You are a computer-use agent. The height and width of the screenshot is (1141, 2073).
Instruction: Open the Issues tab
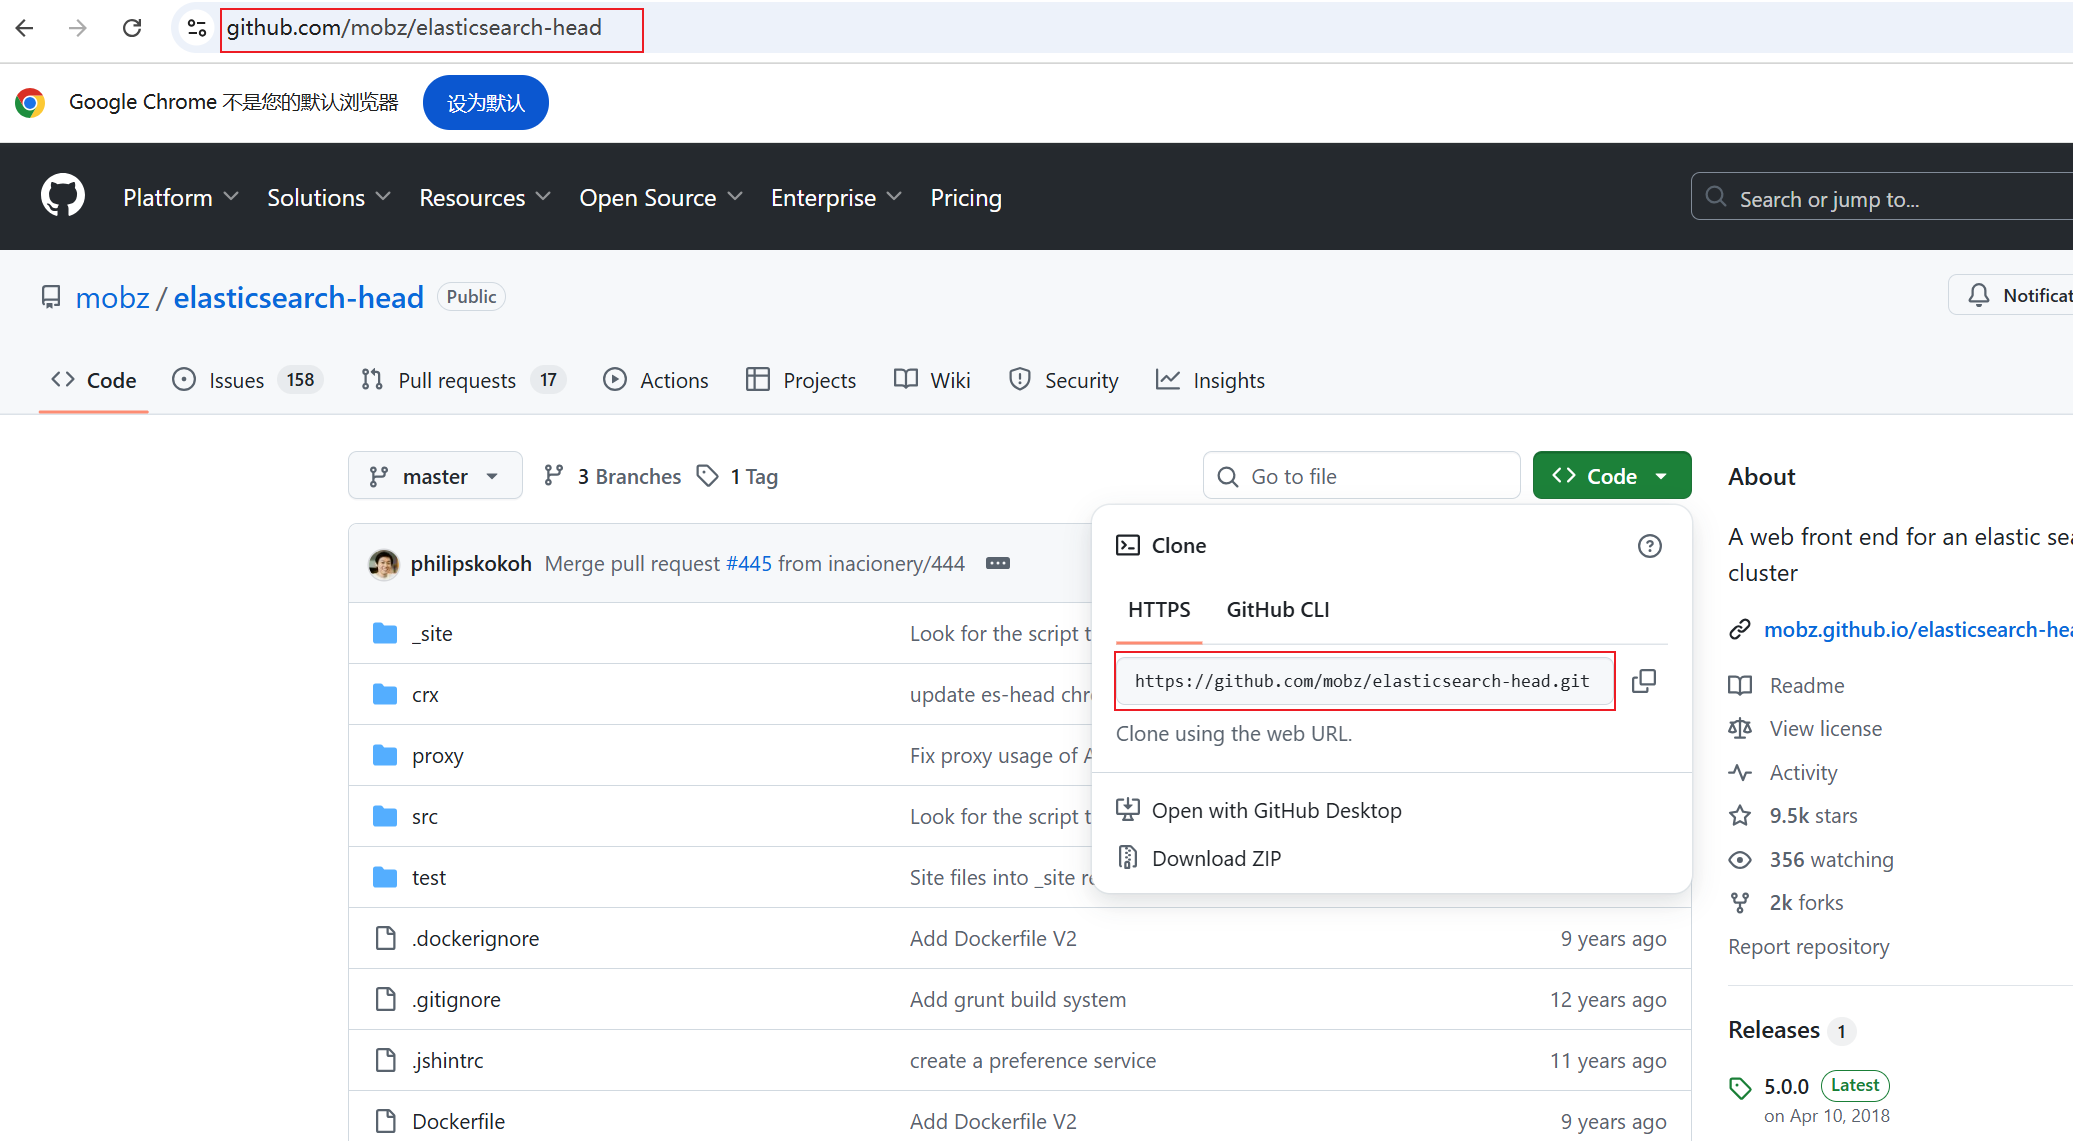click(x=236, y=381)
